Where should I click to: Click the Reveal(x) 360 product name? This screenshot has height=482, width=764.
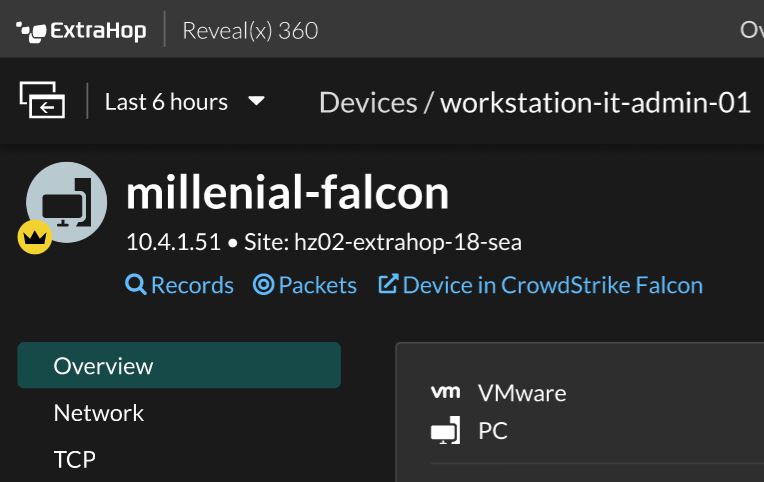pyautogui.click(x=250, y=31)
